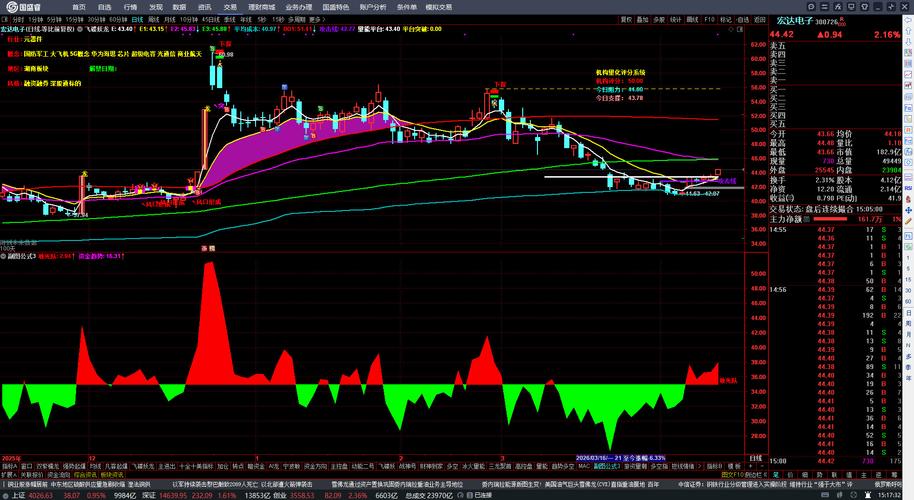The width and height of the screenshot is (914, 500).
Task: Click the 返回 back button
Action: pyautogui.click(x=760, y=20)
